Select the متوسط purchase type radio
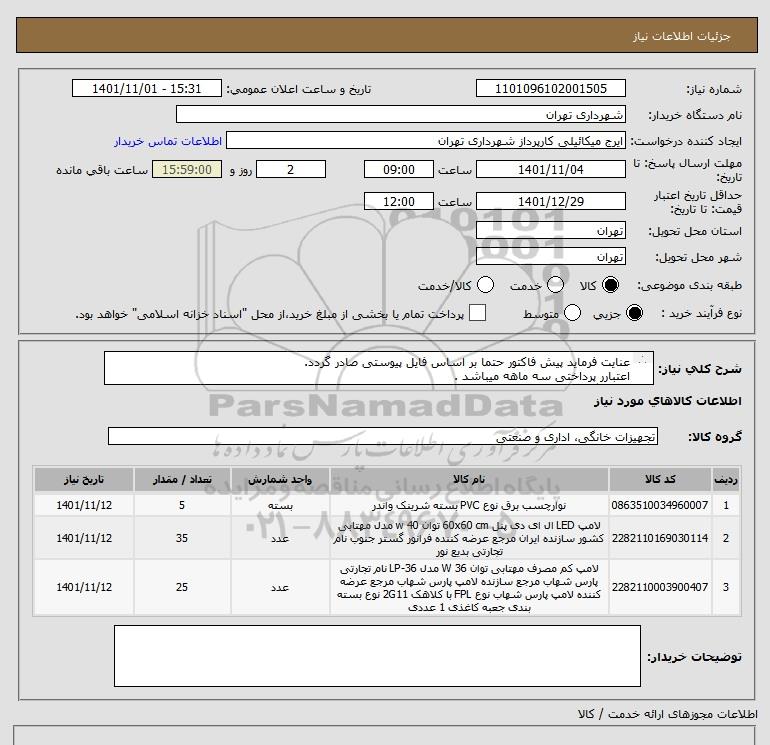The image size is (770, 745). tap(572, 313)
